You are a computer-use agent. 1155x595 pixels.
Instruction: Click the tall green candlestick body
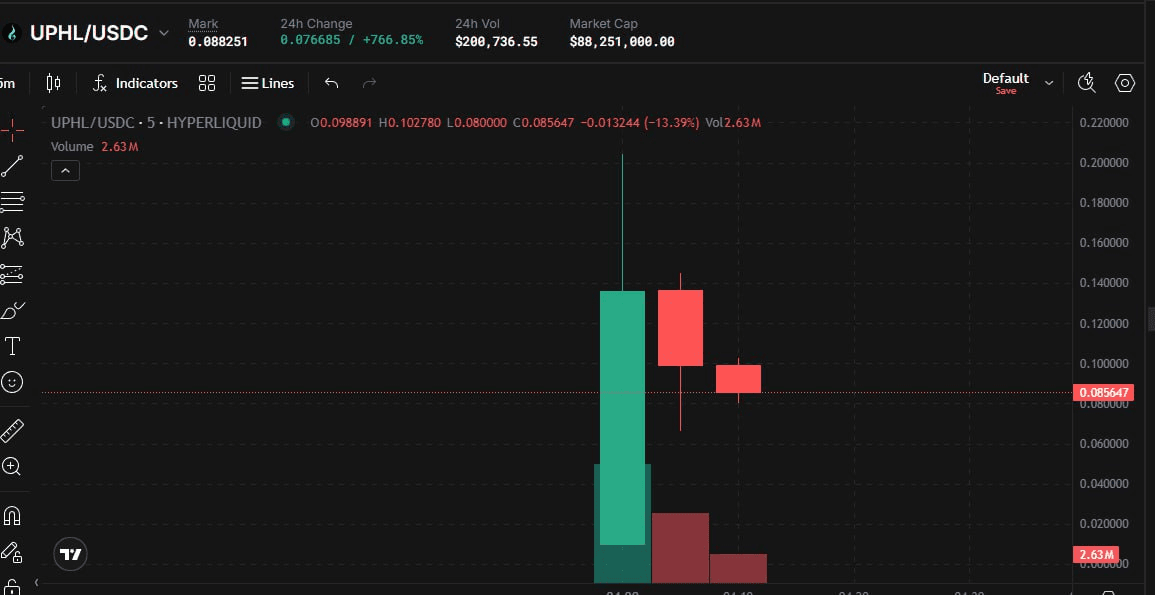(x=622, y=418)
